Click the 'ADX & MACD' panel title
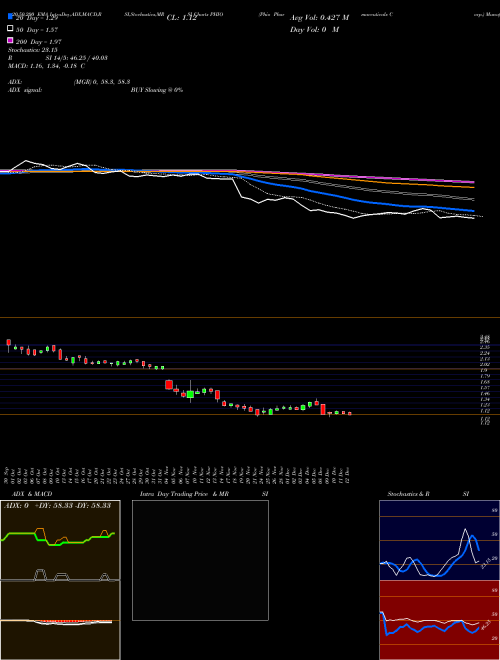 tap(32, 494)
